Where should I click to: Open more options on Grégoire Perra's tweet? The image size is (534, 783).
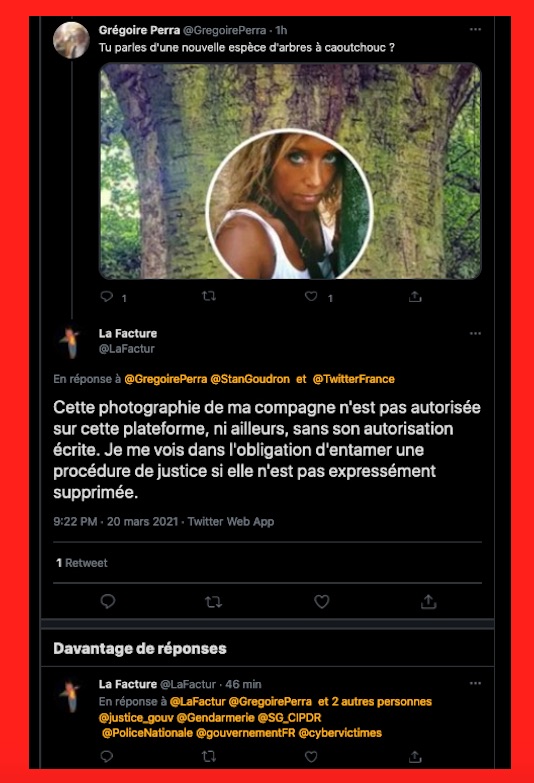point(475,29)
